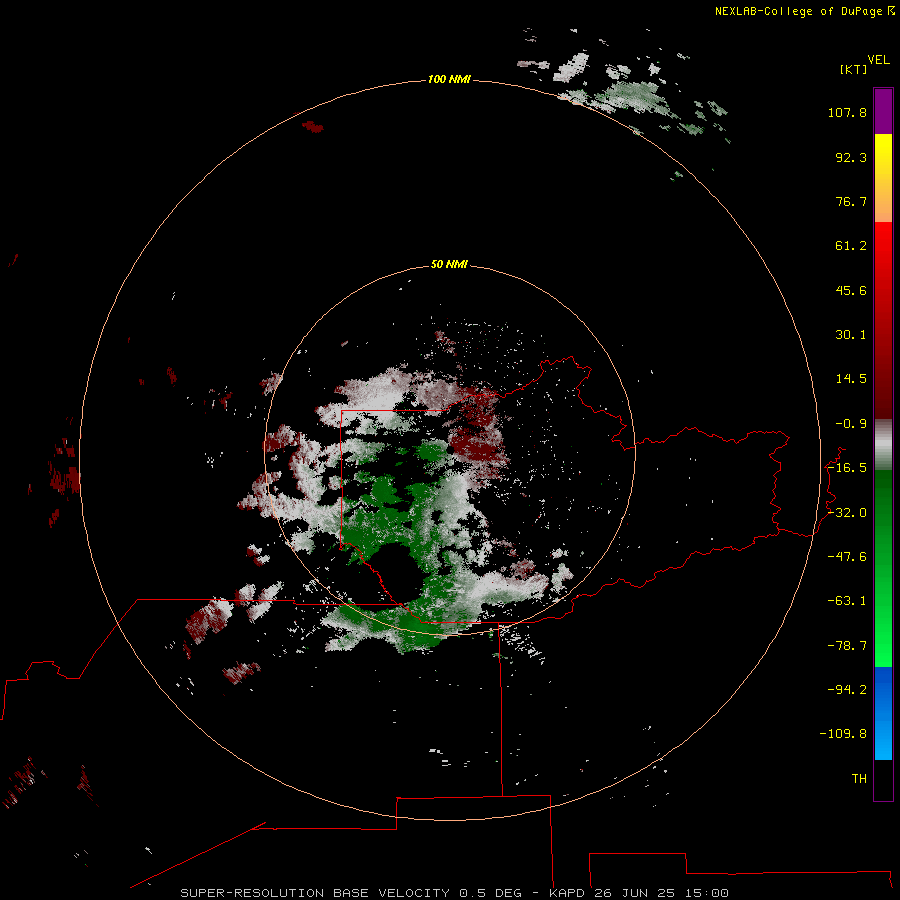Click the 100 NMI range ring label
Image resolution: width=900 pixels, height=900 pixels.
click(449, 79)
